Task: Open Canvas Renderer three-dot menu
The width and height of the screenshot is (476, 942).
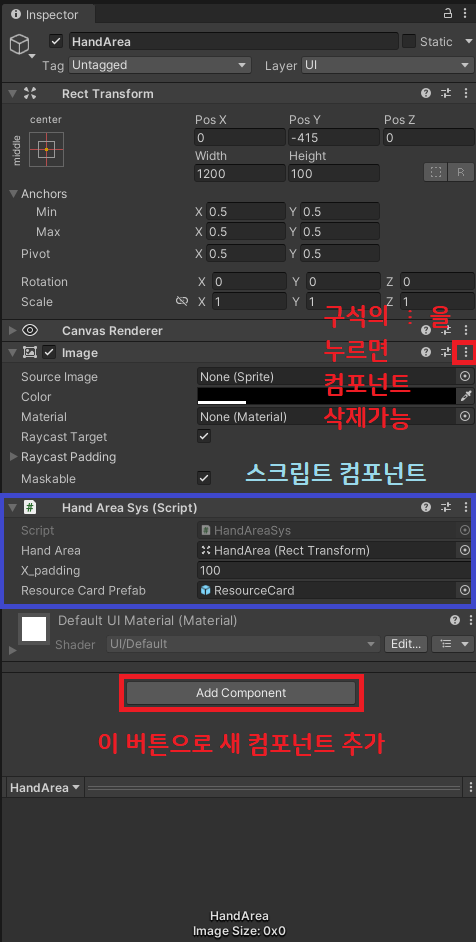Action: point(465,330)
